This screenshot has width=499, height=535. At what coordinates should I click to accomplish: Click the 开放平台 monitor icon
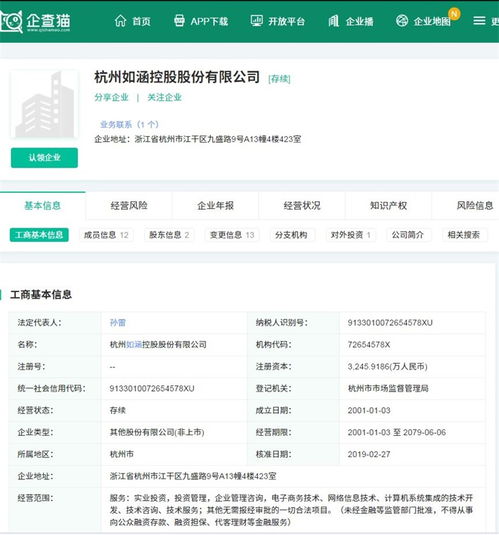pos(257,21)
